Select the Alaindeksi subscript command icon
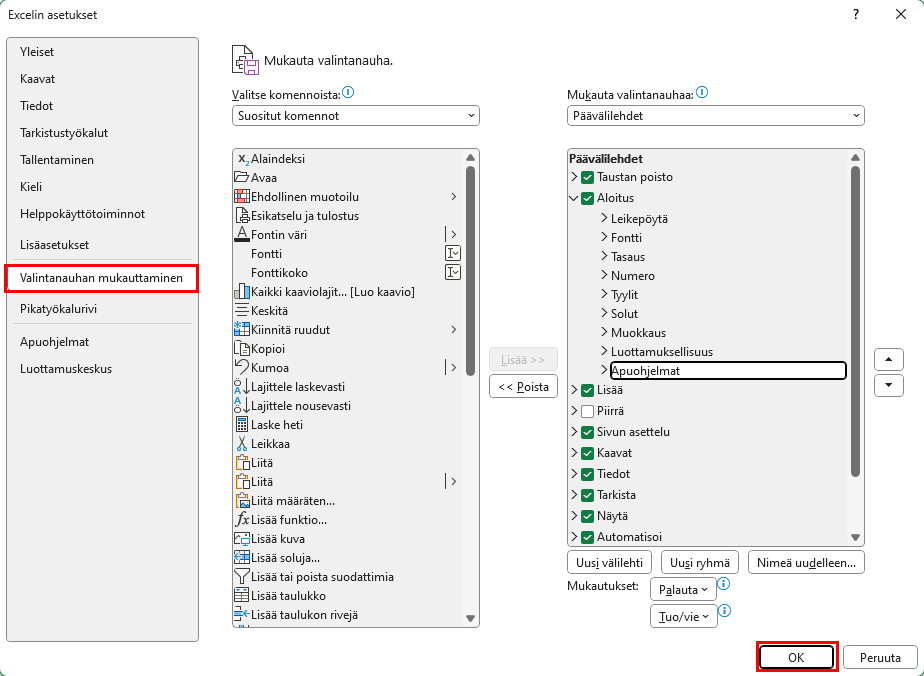This screenshot has height=676, width=924. (242, 159)
